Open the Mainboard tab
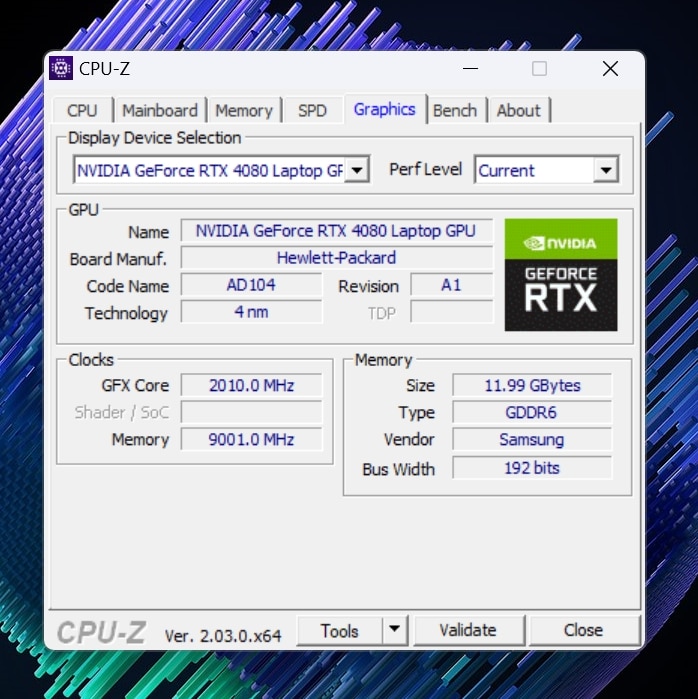This screenshot has width=698, height=699. coord(160,110)
